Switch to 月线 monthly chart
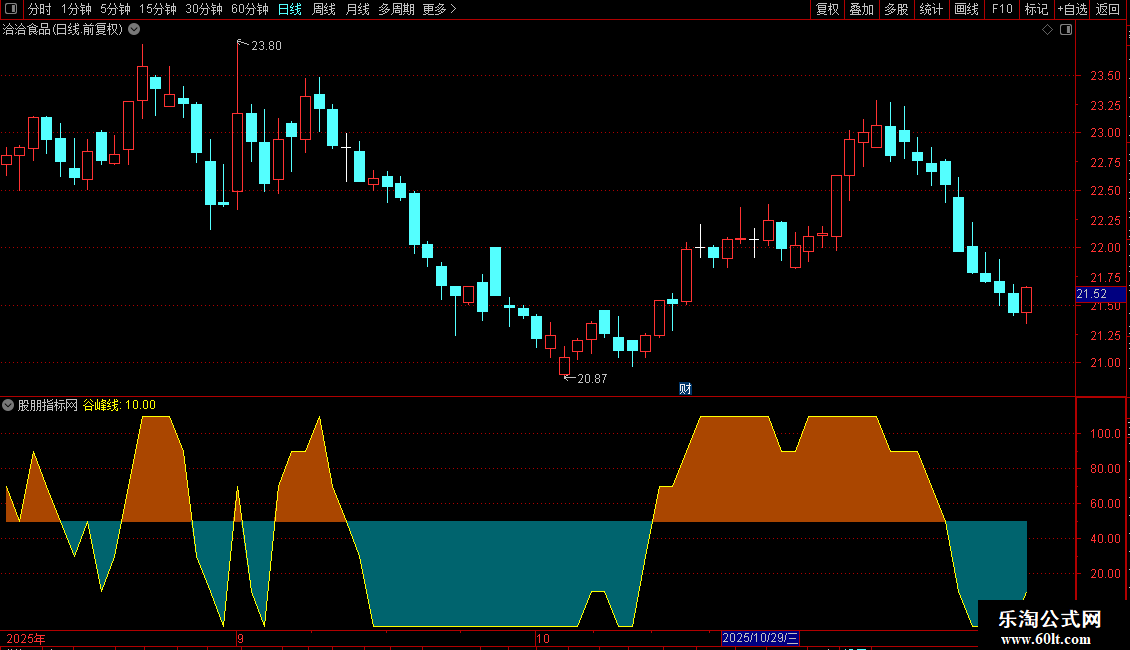The height and width of the screenshot is (650, 1130). click(x=357, y=9)
